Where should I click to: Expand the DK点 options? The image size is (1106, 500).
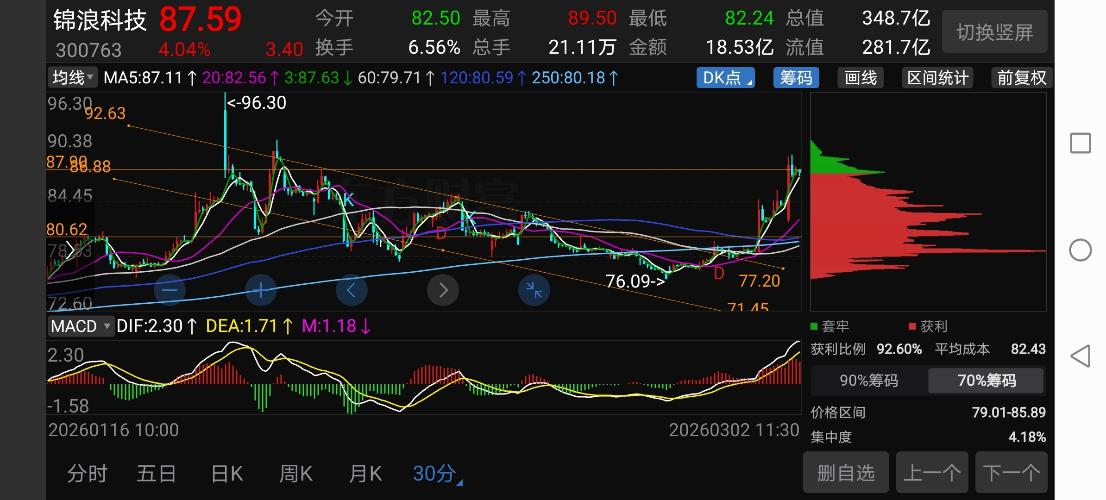click(726, 78)
